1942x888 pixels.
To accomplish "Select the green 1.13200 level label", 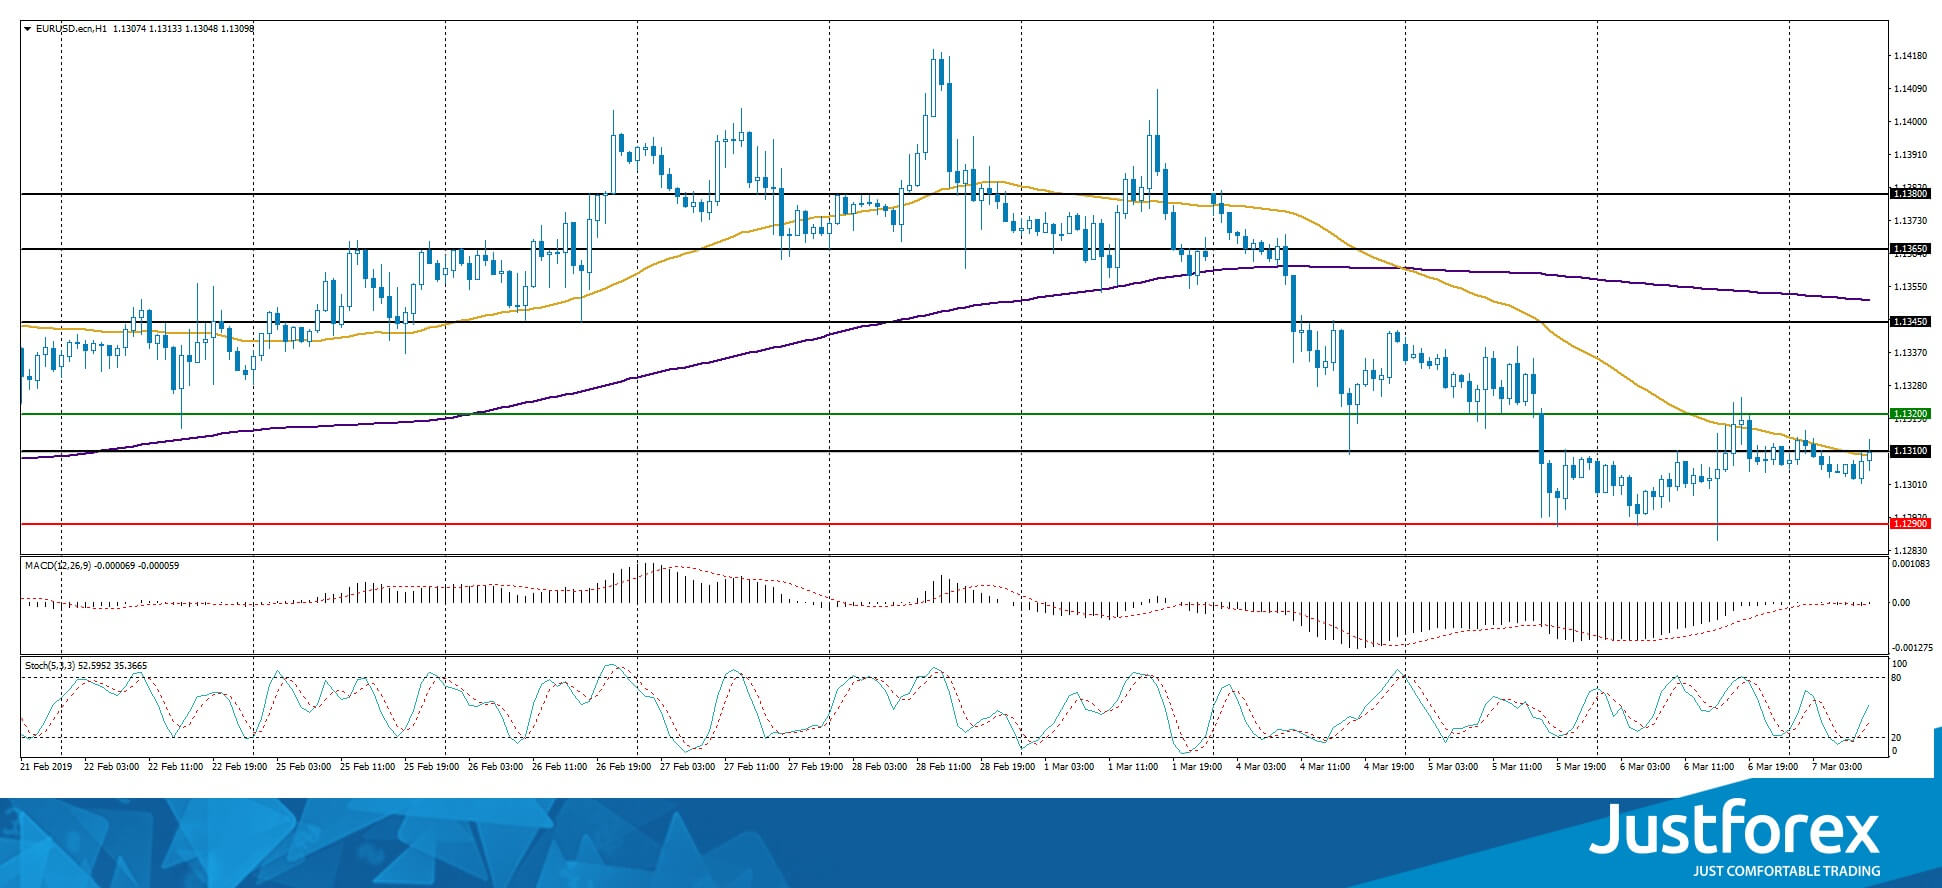I will click(x=1910, y=414).
